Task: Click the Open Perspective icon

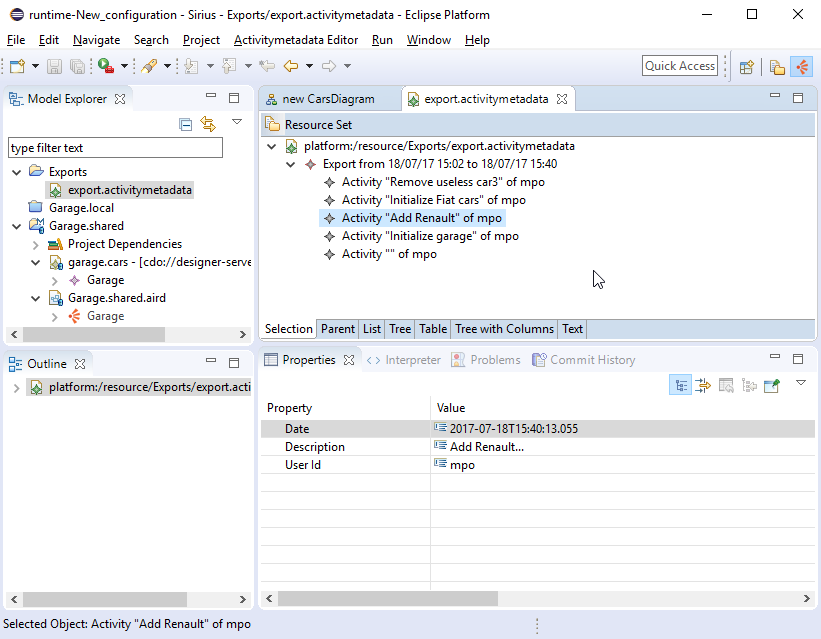Action: [746, 67]
